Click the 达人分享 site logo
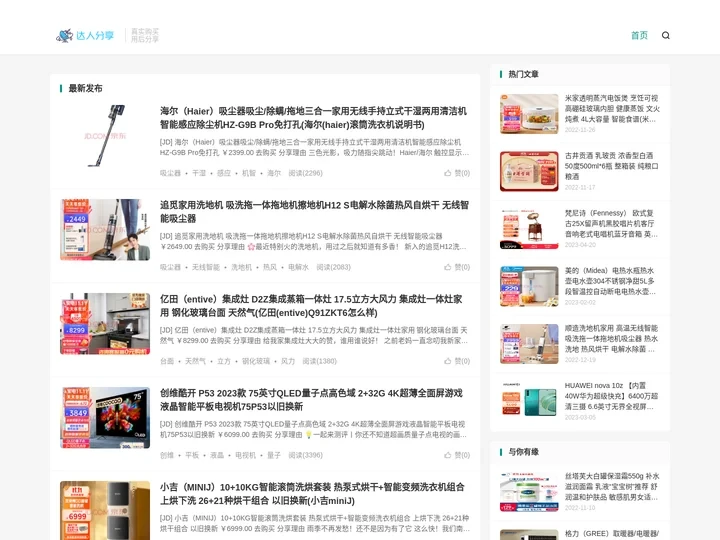 pyautogui.click(x=85, y=35)
